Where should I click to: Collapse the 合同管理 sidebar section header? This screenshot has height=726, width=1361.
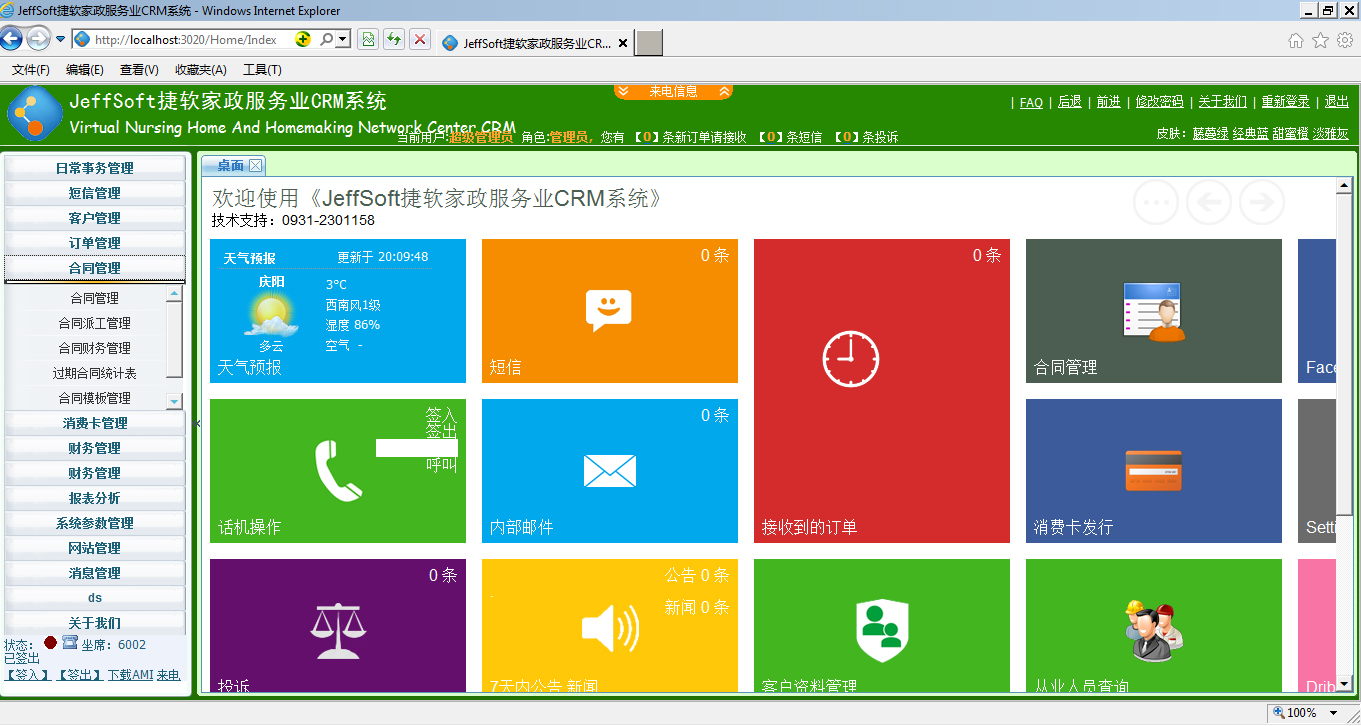pyautogui.click(x=95, y=268)
